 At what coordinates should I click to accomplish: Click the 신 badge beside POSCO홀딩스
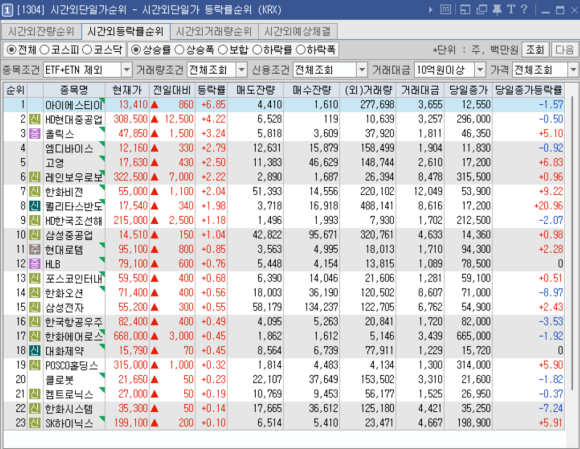click(x=35, y=365)
